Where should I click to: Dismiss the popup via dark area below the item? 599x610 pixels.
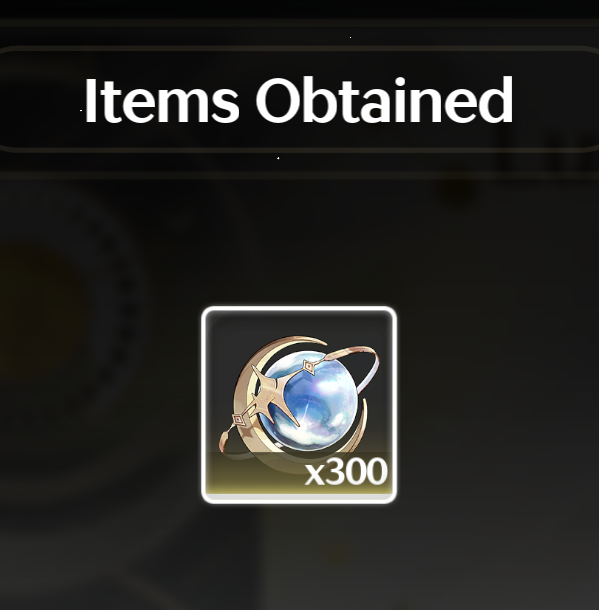pyautogui.click(x=299, y=556)
